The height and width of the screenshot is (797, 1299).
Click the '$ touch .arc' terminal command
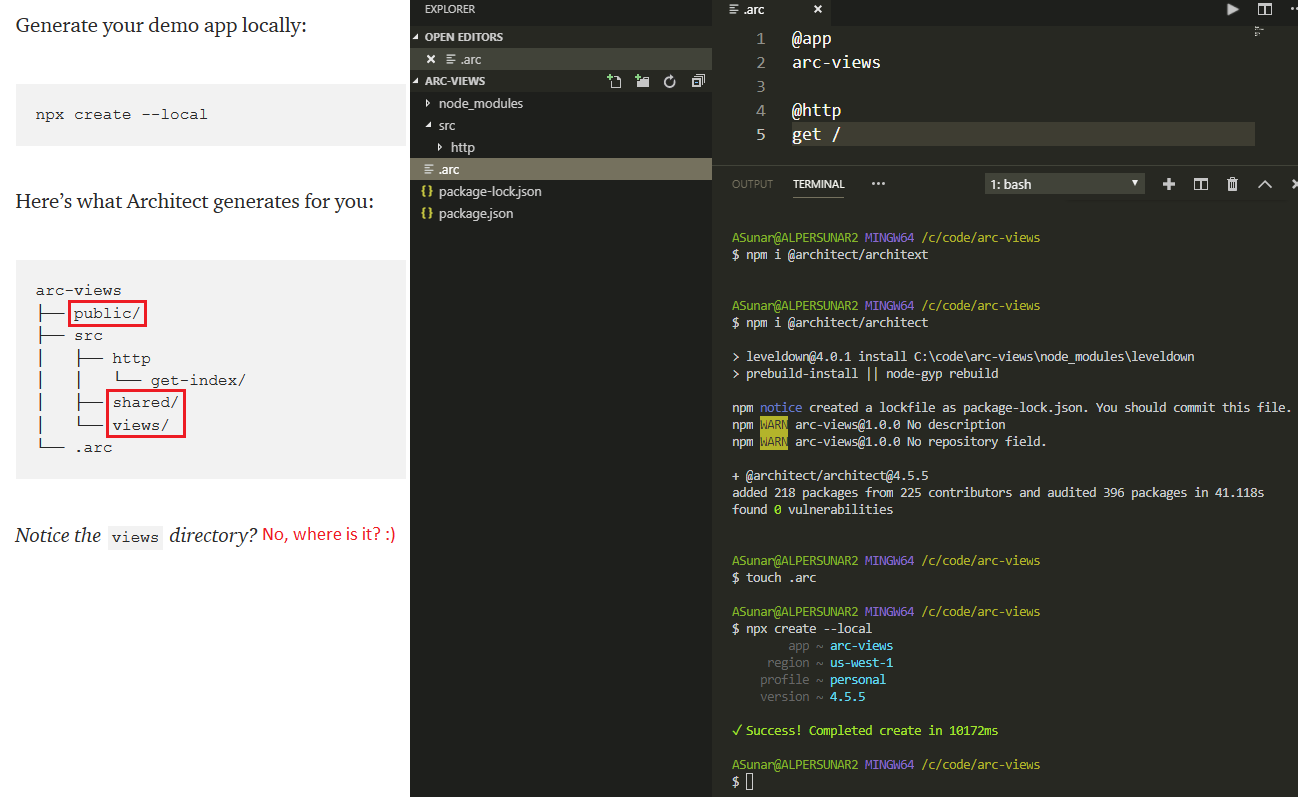point(774,577)
